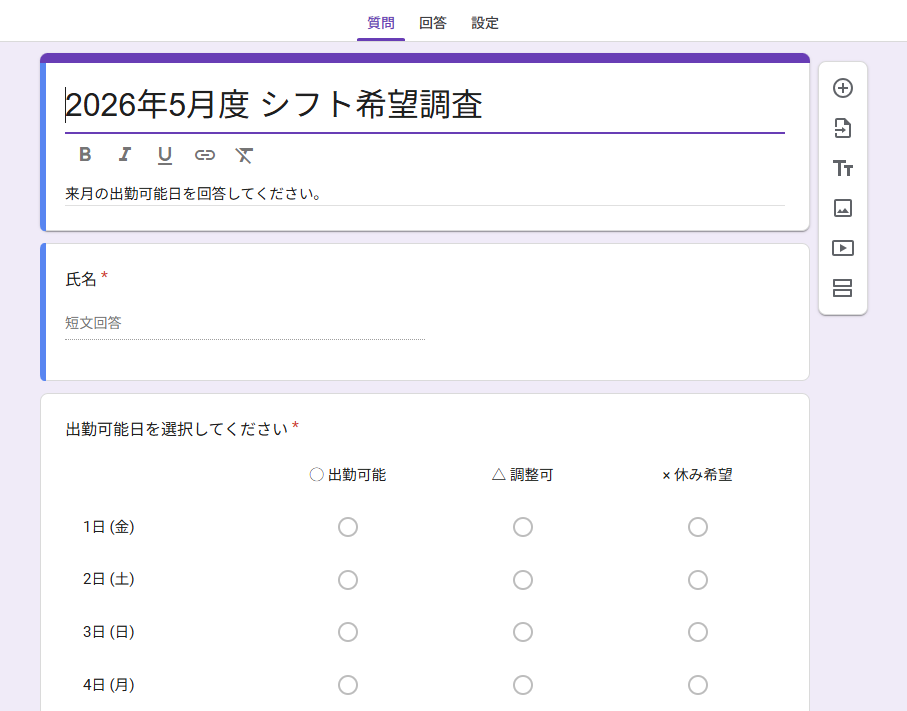The height and width of the screenshot is (711, 907).
Task: Click the Add question plus icon
Action: [x=843, y=88]
